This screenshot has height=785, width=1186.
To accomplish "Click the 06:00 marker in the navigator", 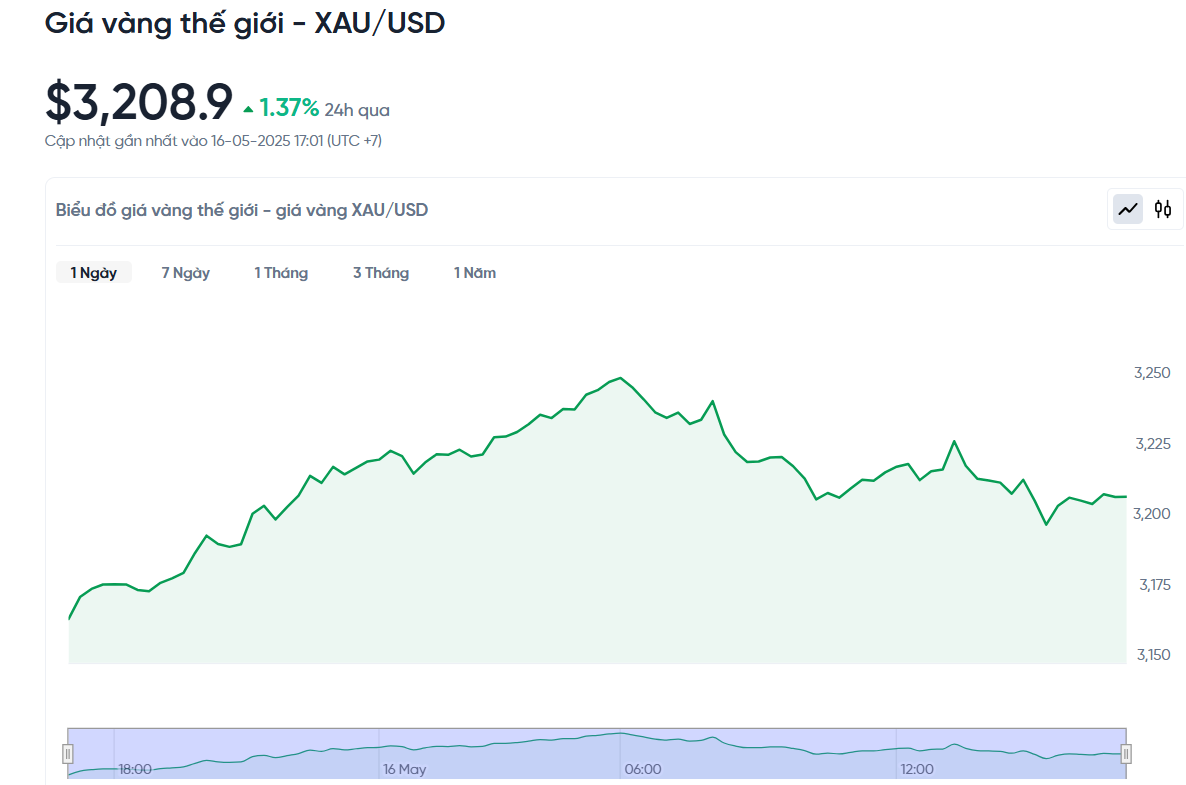I will [x=643, y=769].
